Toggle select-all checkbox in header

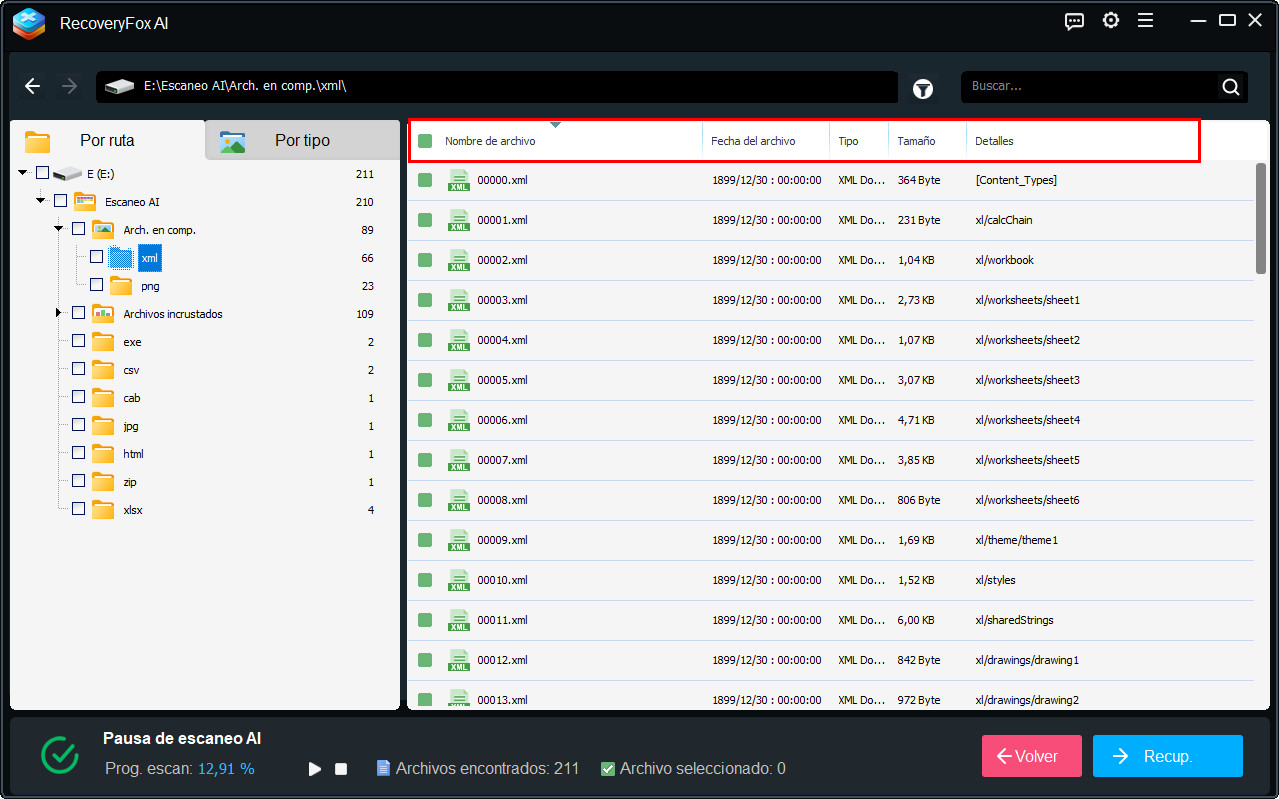point(425,141)
